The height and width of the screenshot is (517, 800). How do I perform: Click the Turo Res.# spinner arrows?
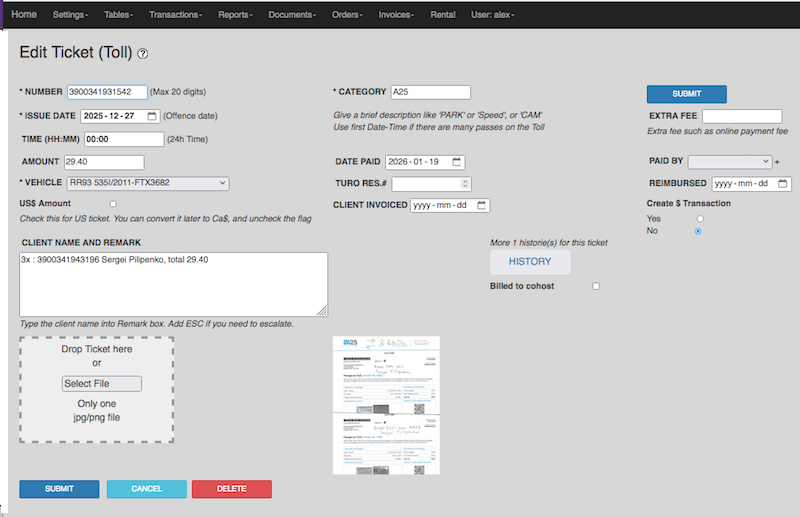pos(464,184)
